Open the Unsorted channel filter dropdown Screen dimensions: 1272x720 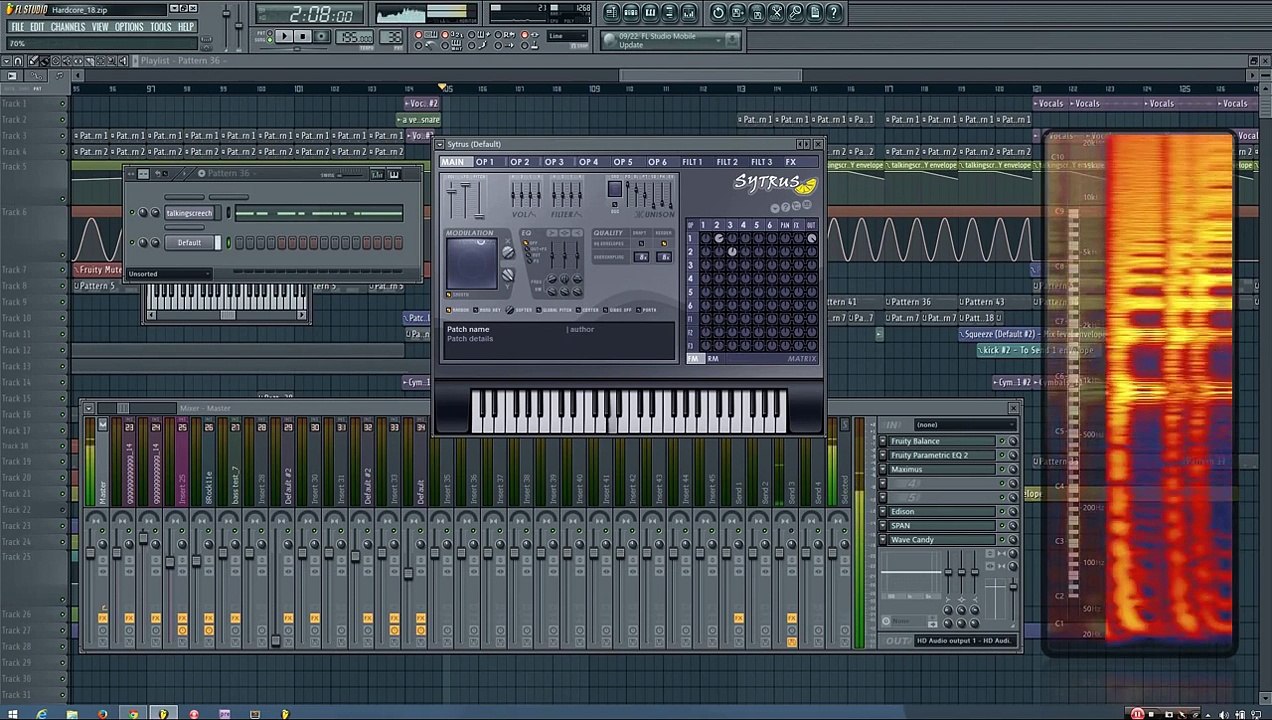(170, 274)
